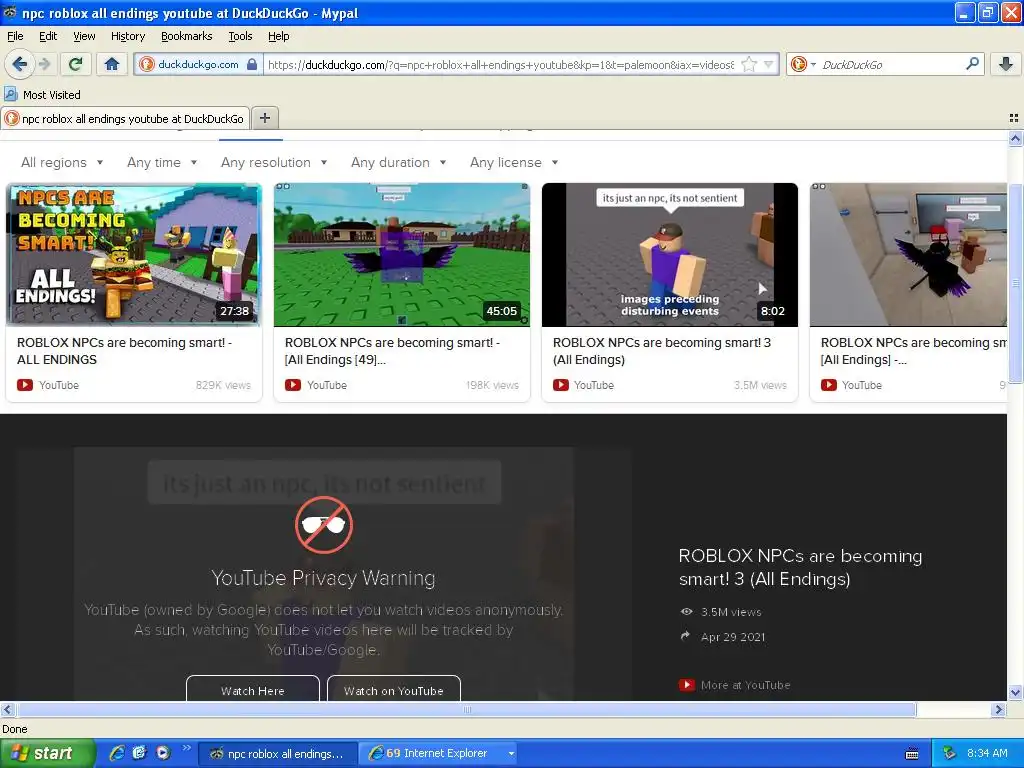Open the Help menu

tap(278, 36)
